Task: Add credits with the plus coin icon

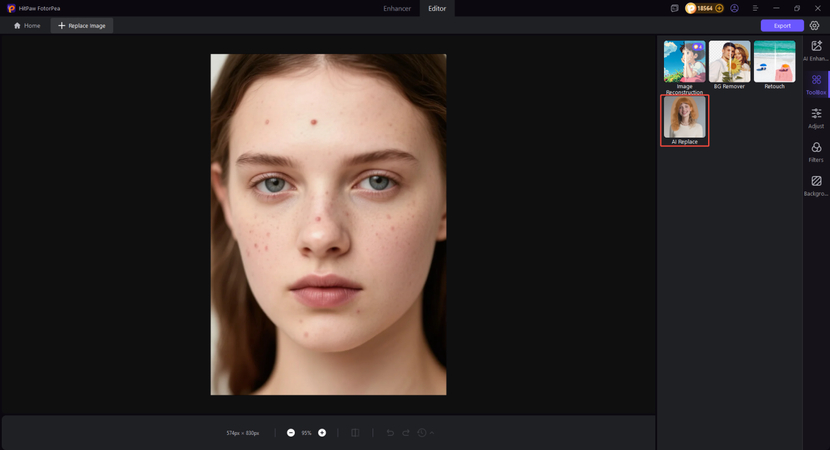Action: click(719, 8)
